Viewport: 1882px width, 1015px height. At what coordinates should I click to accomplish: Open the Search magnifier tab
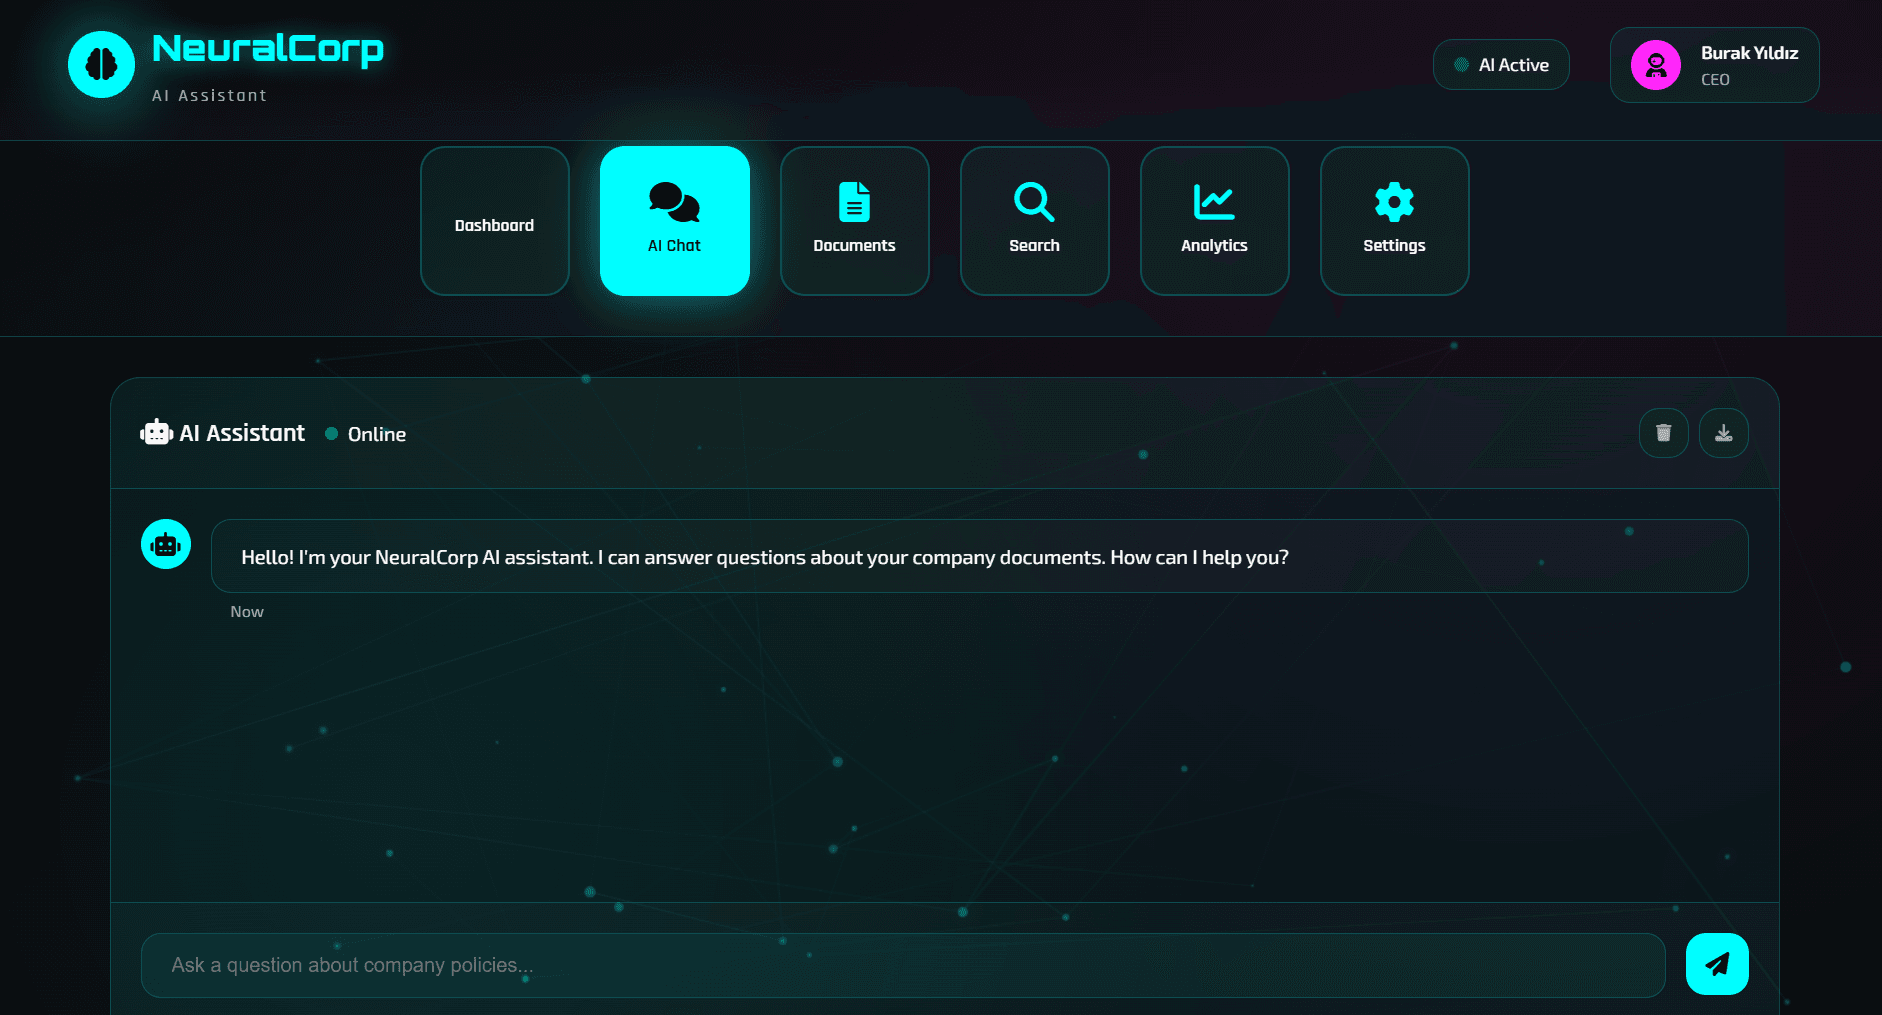pos(1034,221)
